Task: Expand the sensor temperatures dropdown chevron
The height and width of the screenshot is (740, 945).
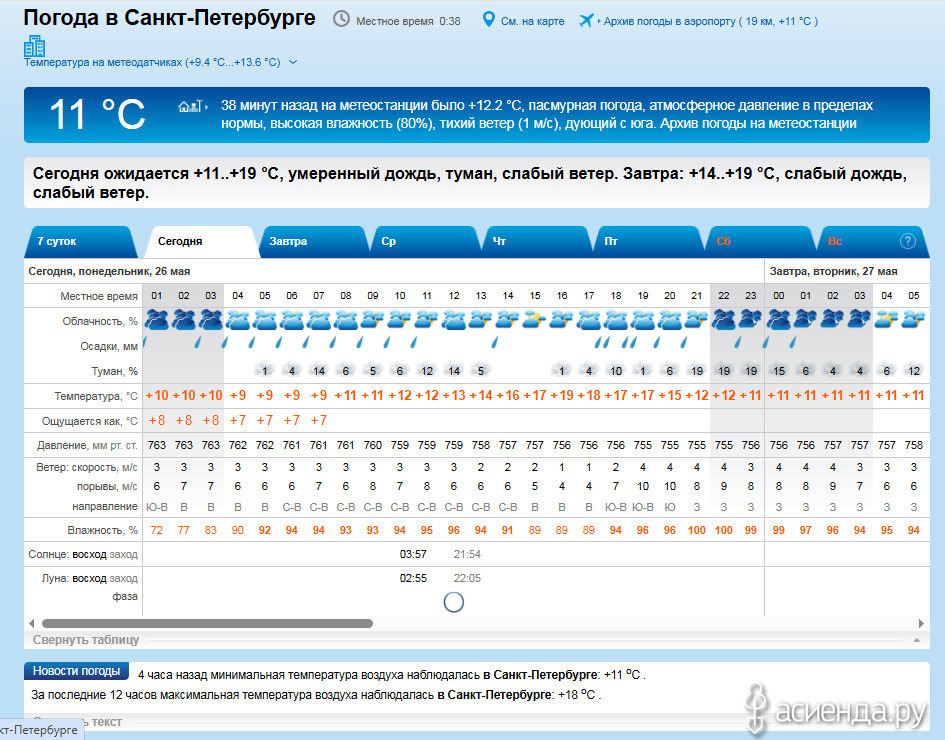Action: tap(293, 62)
